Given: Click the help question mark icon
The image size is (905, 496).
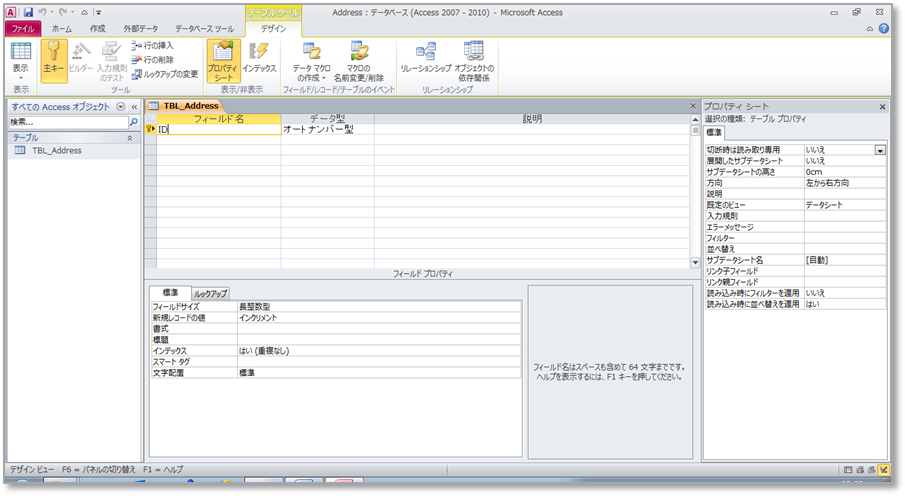Looking at the screenshot, I should pos(884,28).
